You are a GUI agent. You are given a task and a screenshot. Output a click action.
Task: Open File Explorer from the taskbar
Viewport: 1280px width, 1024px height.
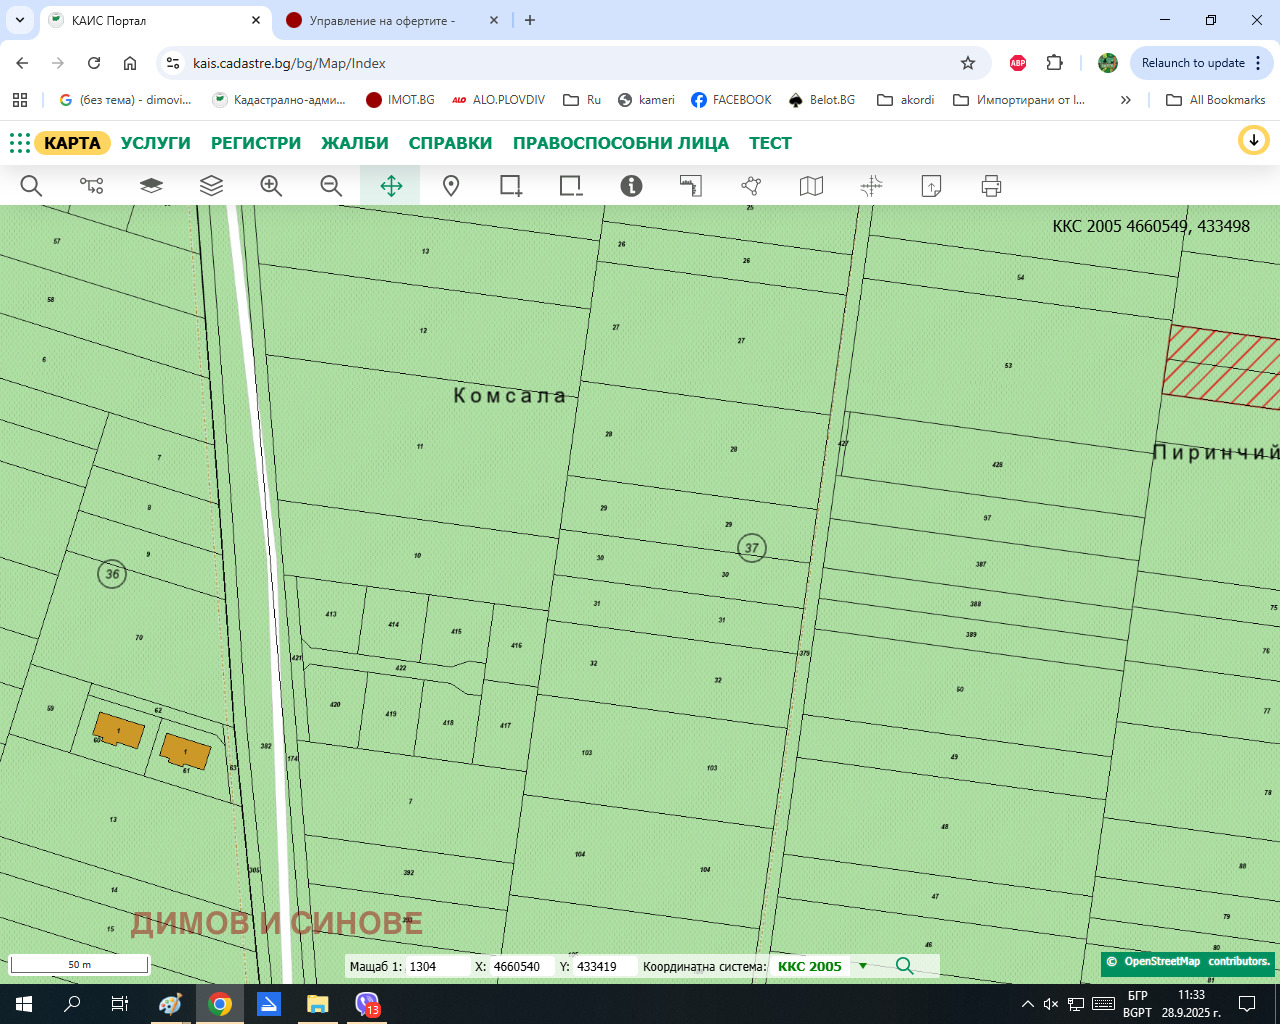coord(317,1004)
